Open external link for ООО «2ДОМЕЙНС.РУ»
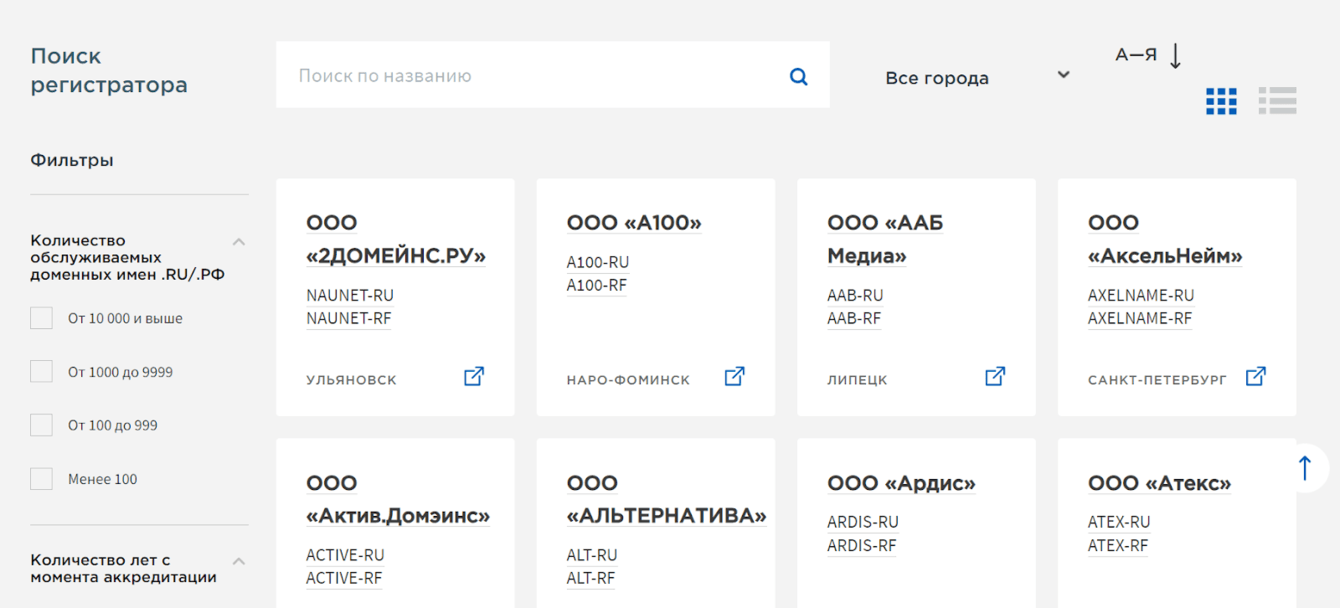The height and width of the screenshot is (608, 1340). click(x=474, y=377)
